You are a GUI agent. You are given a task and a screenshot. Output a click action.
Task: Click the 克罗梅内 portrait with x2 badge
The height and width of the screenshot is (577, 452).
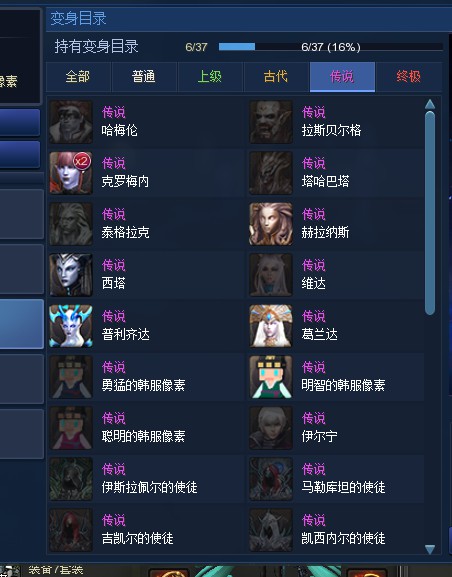(x=71, y=173)
